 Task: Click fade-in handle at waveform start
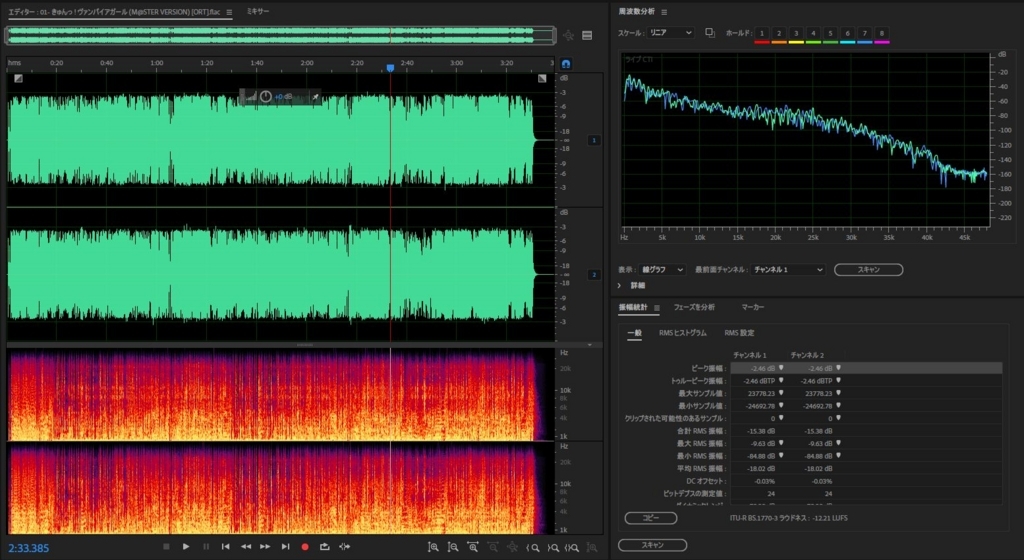18,78
